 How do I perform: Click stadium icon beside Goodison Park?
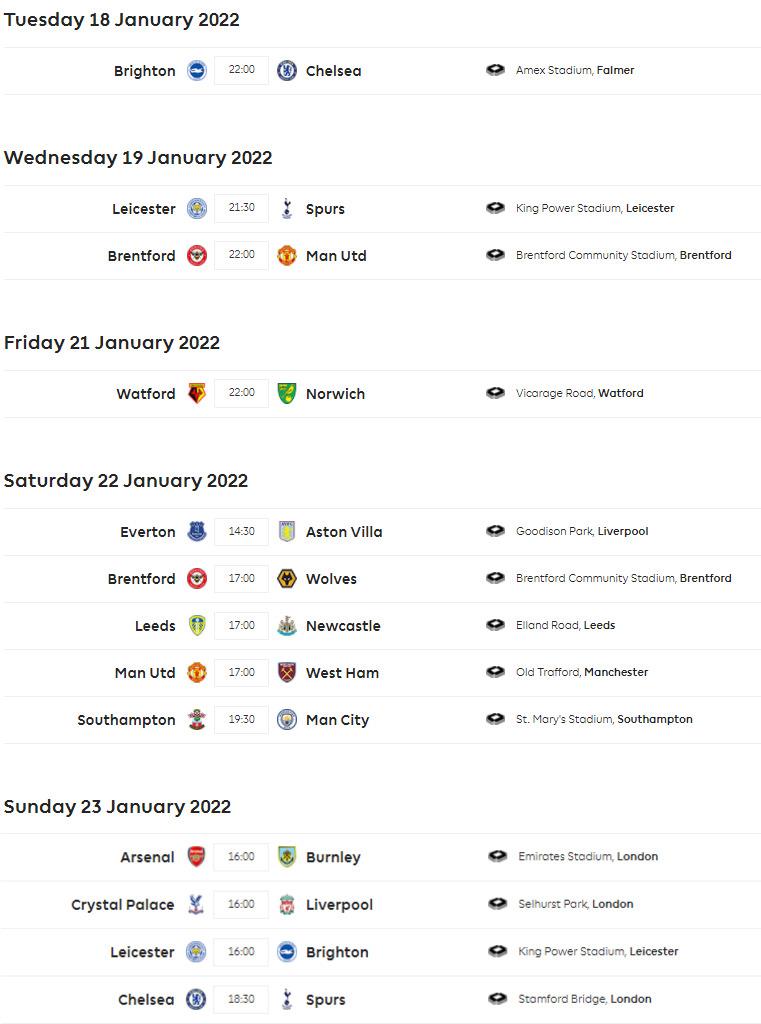click(x=495, y=531)
